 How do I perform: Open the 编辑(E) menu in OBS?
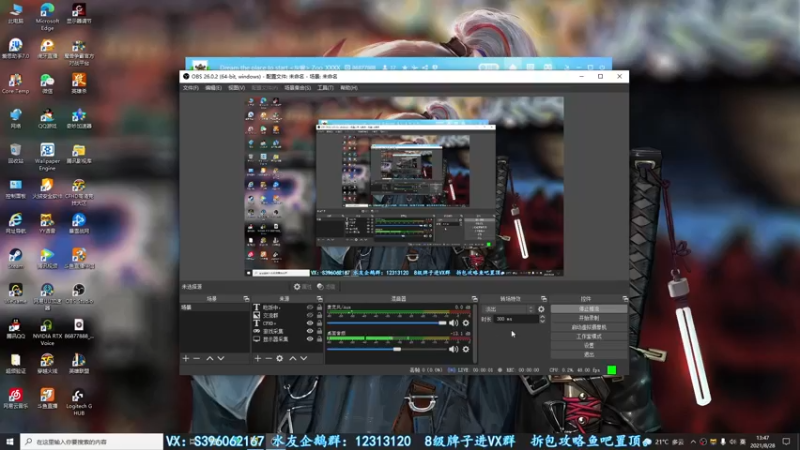click(213, 88)
